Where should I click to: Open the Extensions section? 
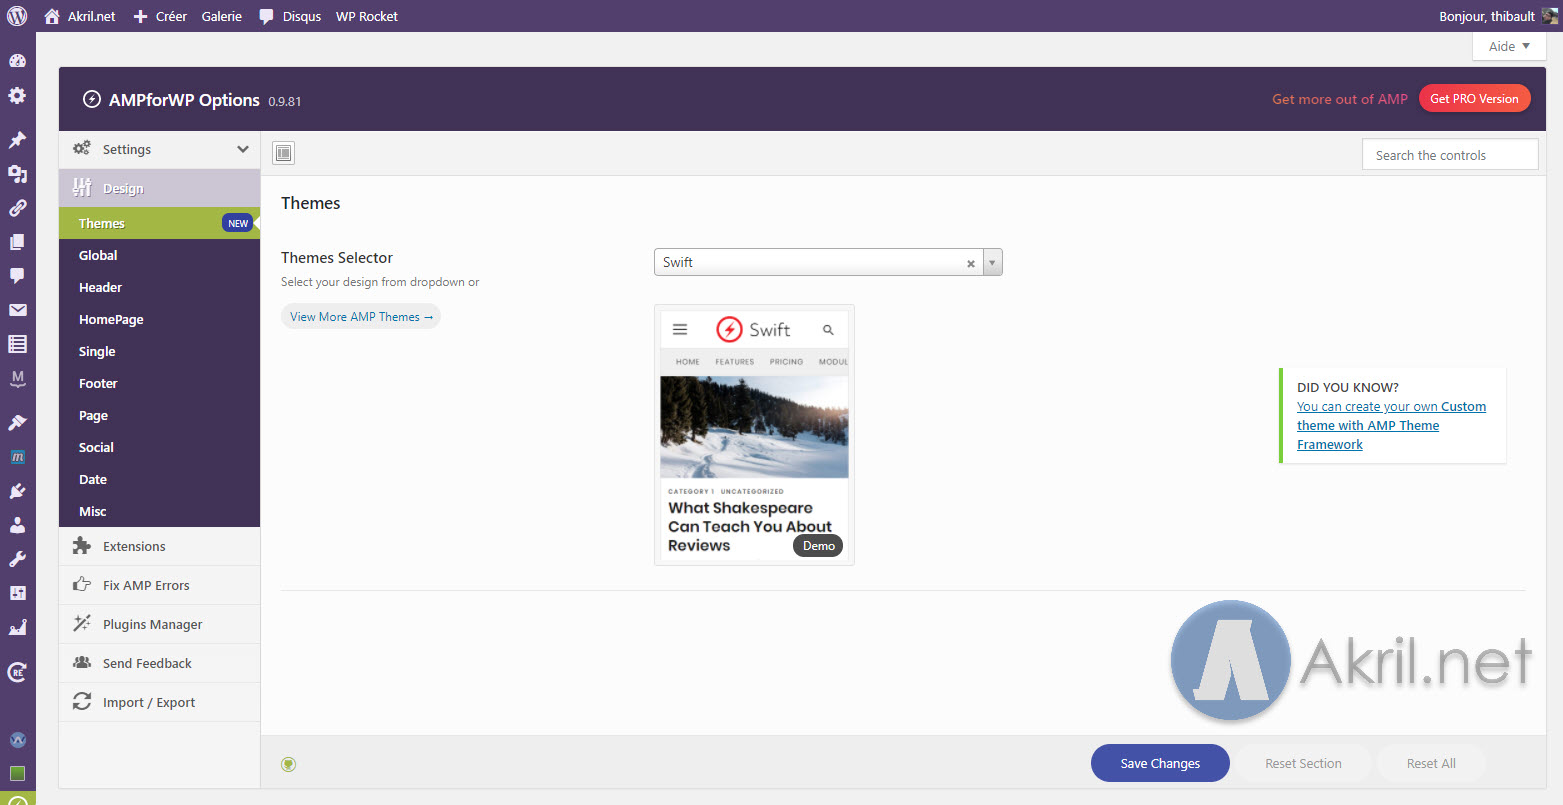(x=160, y=546)
